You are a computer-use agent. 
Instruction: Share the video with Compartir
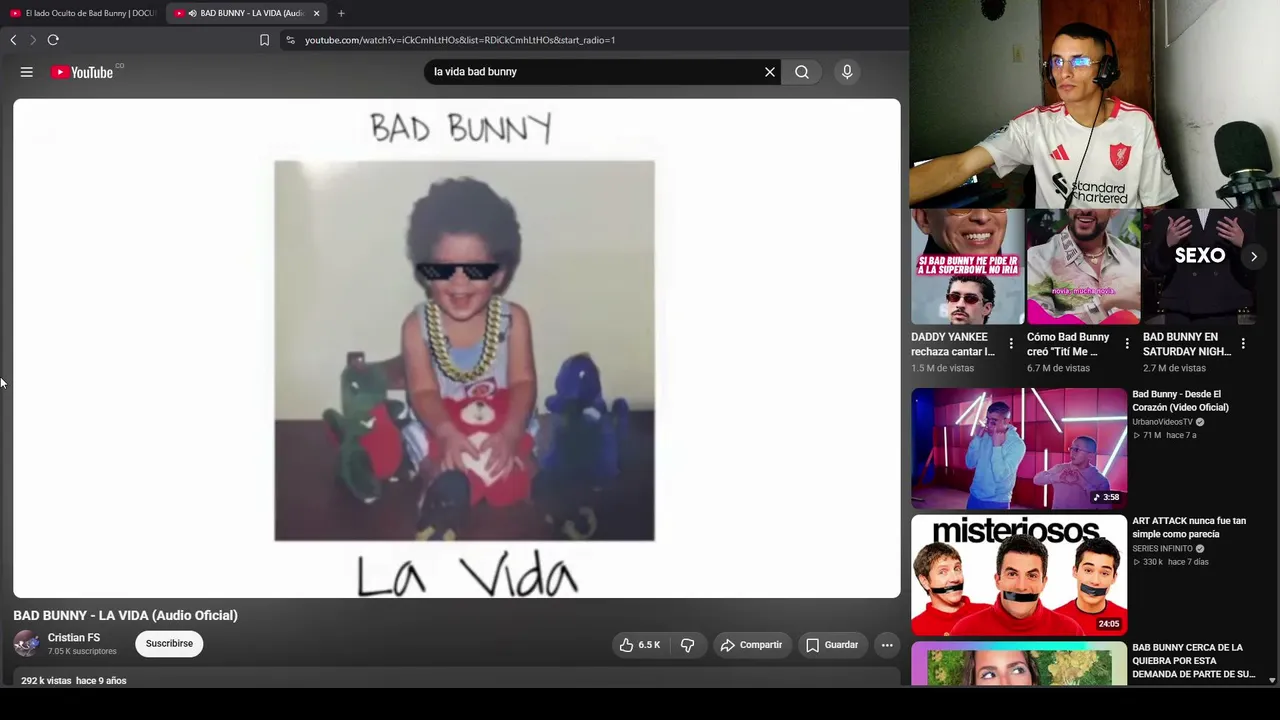(x=751, y=645)
